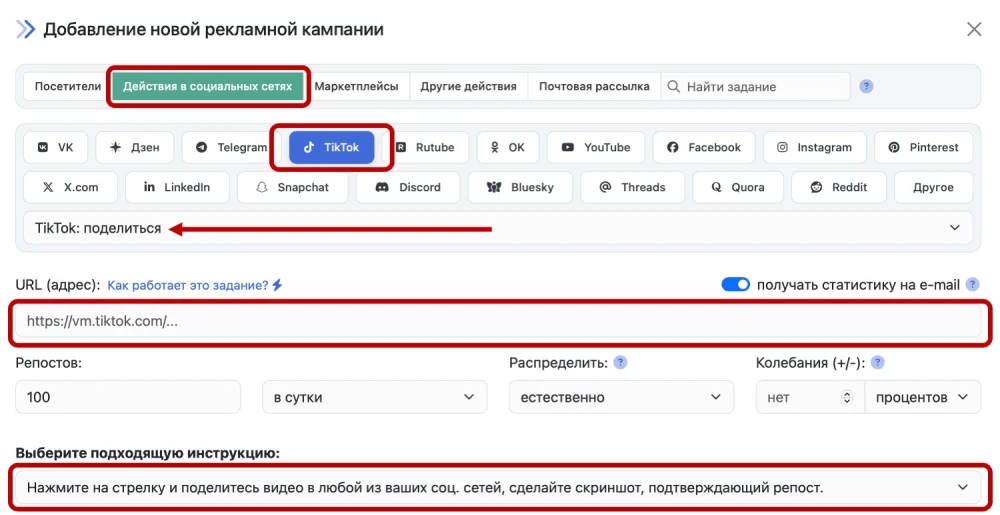Open the Маркетплейсы tab
The height and width of the screenshot is (515, 1000).
[x=357, y=86]
